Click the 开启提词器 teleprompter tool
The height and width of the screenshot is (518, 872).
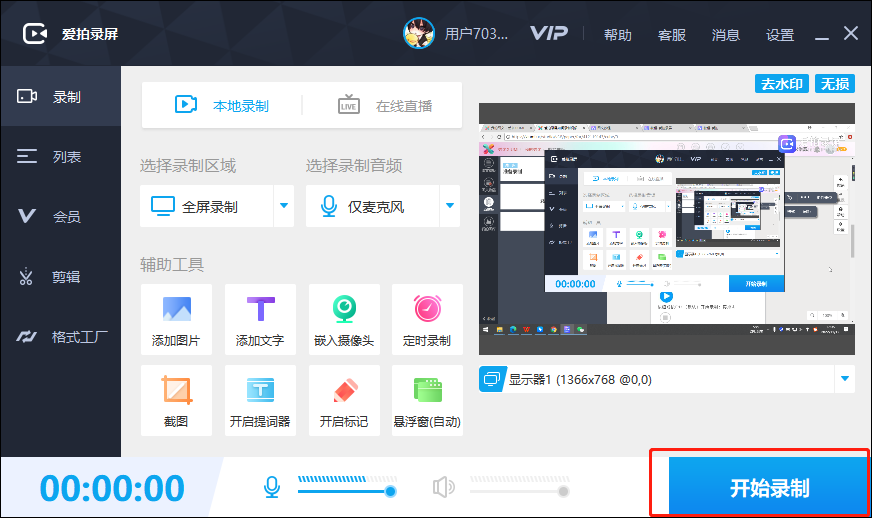pyautogui.click(x=260, y=400)
